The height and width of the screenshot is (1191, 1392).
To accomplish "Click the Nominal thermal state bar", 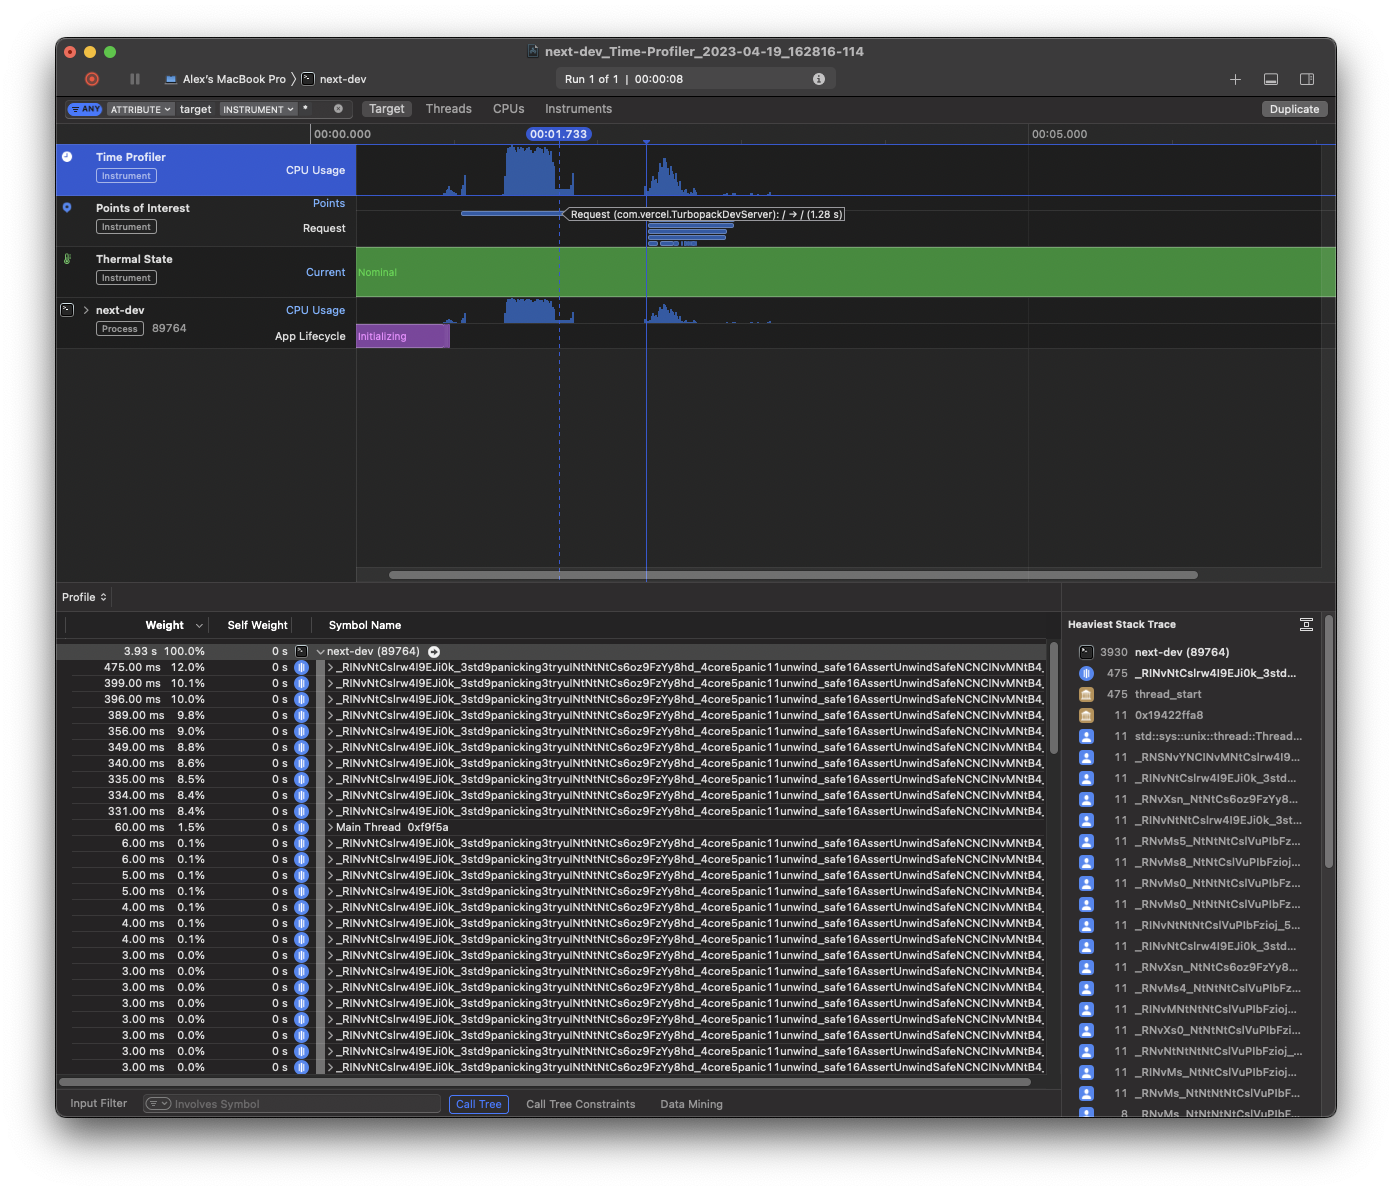I will [x=846, y=272].
